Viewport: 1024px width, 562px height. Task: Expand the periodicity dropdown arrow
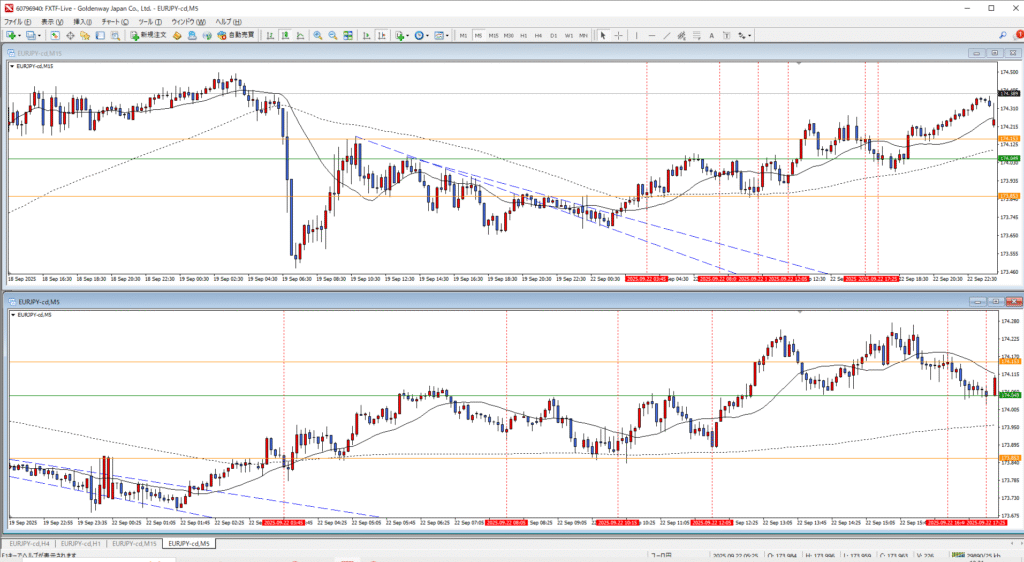tap(427, 35)
